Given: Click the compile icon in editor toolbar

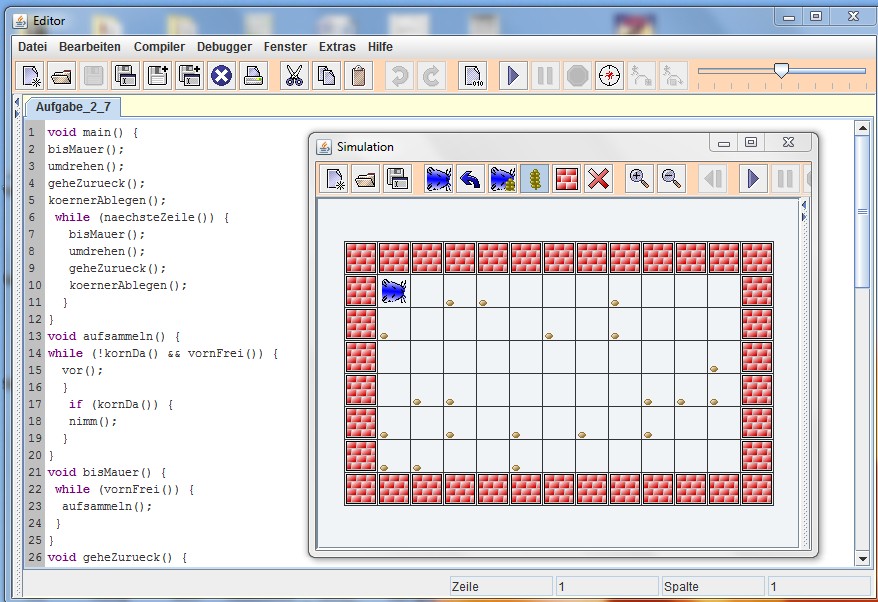Looking at the screenshot, I should coord(472,76).
